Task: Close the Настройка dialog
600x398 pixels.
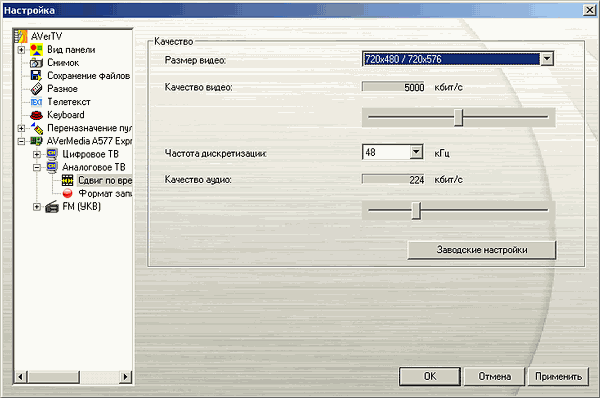Action: click(589, 10)
